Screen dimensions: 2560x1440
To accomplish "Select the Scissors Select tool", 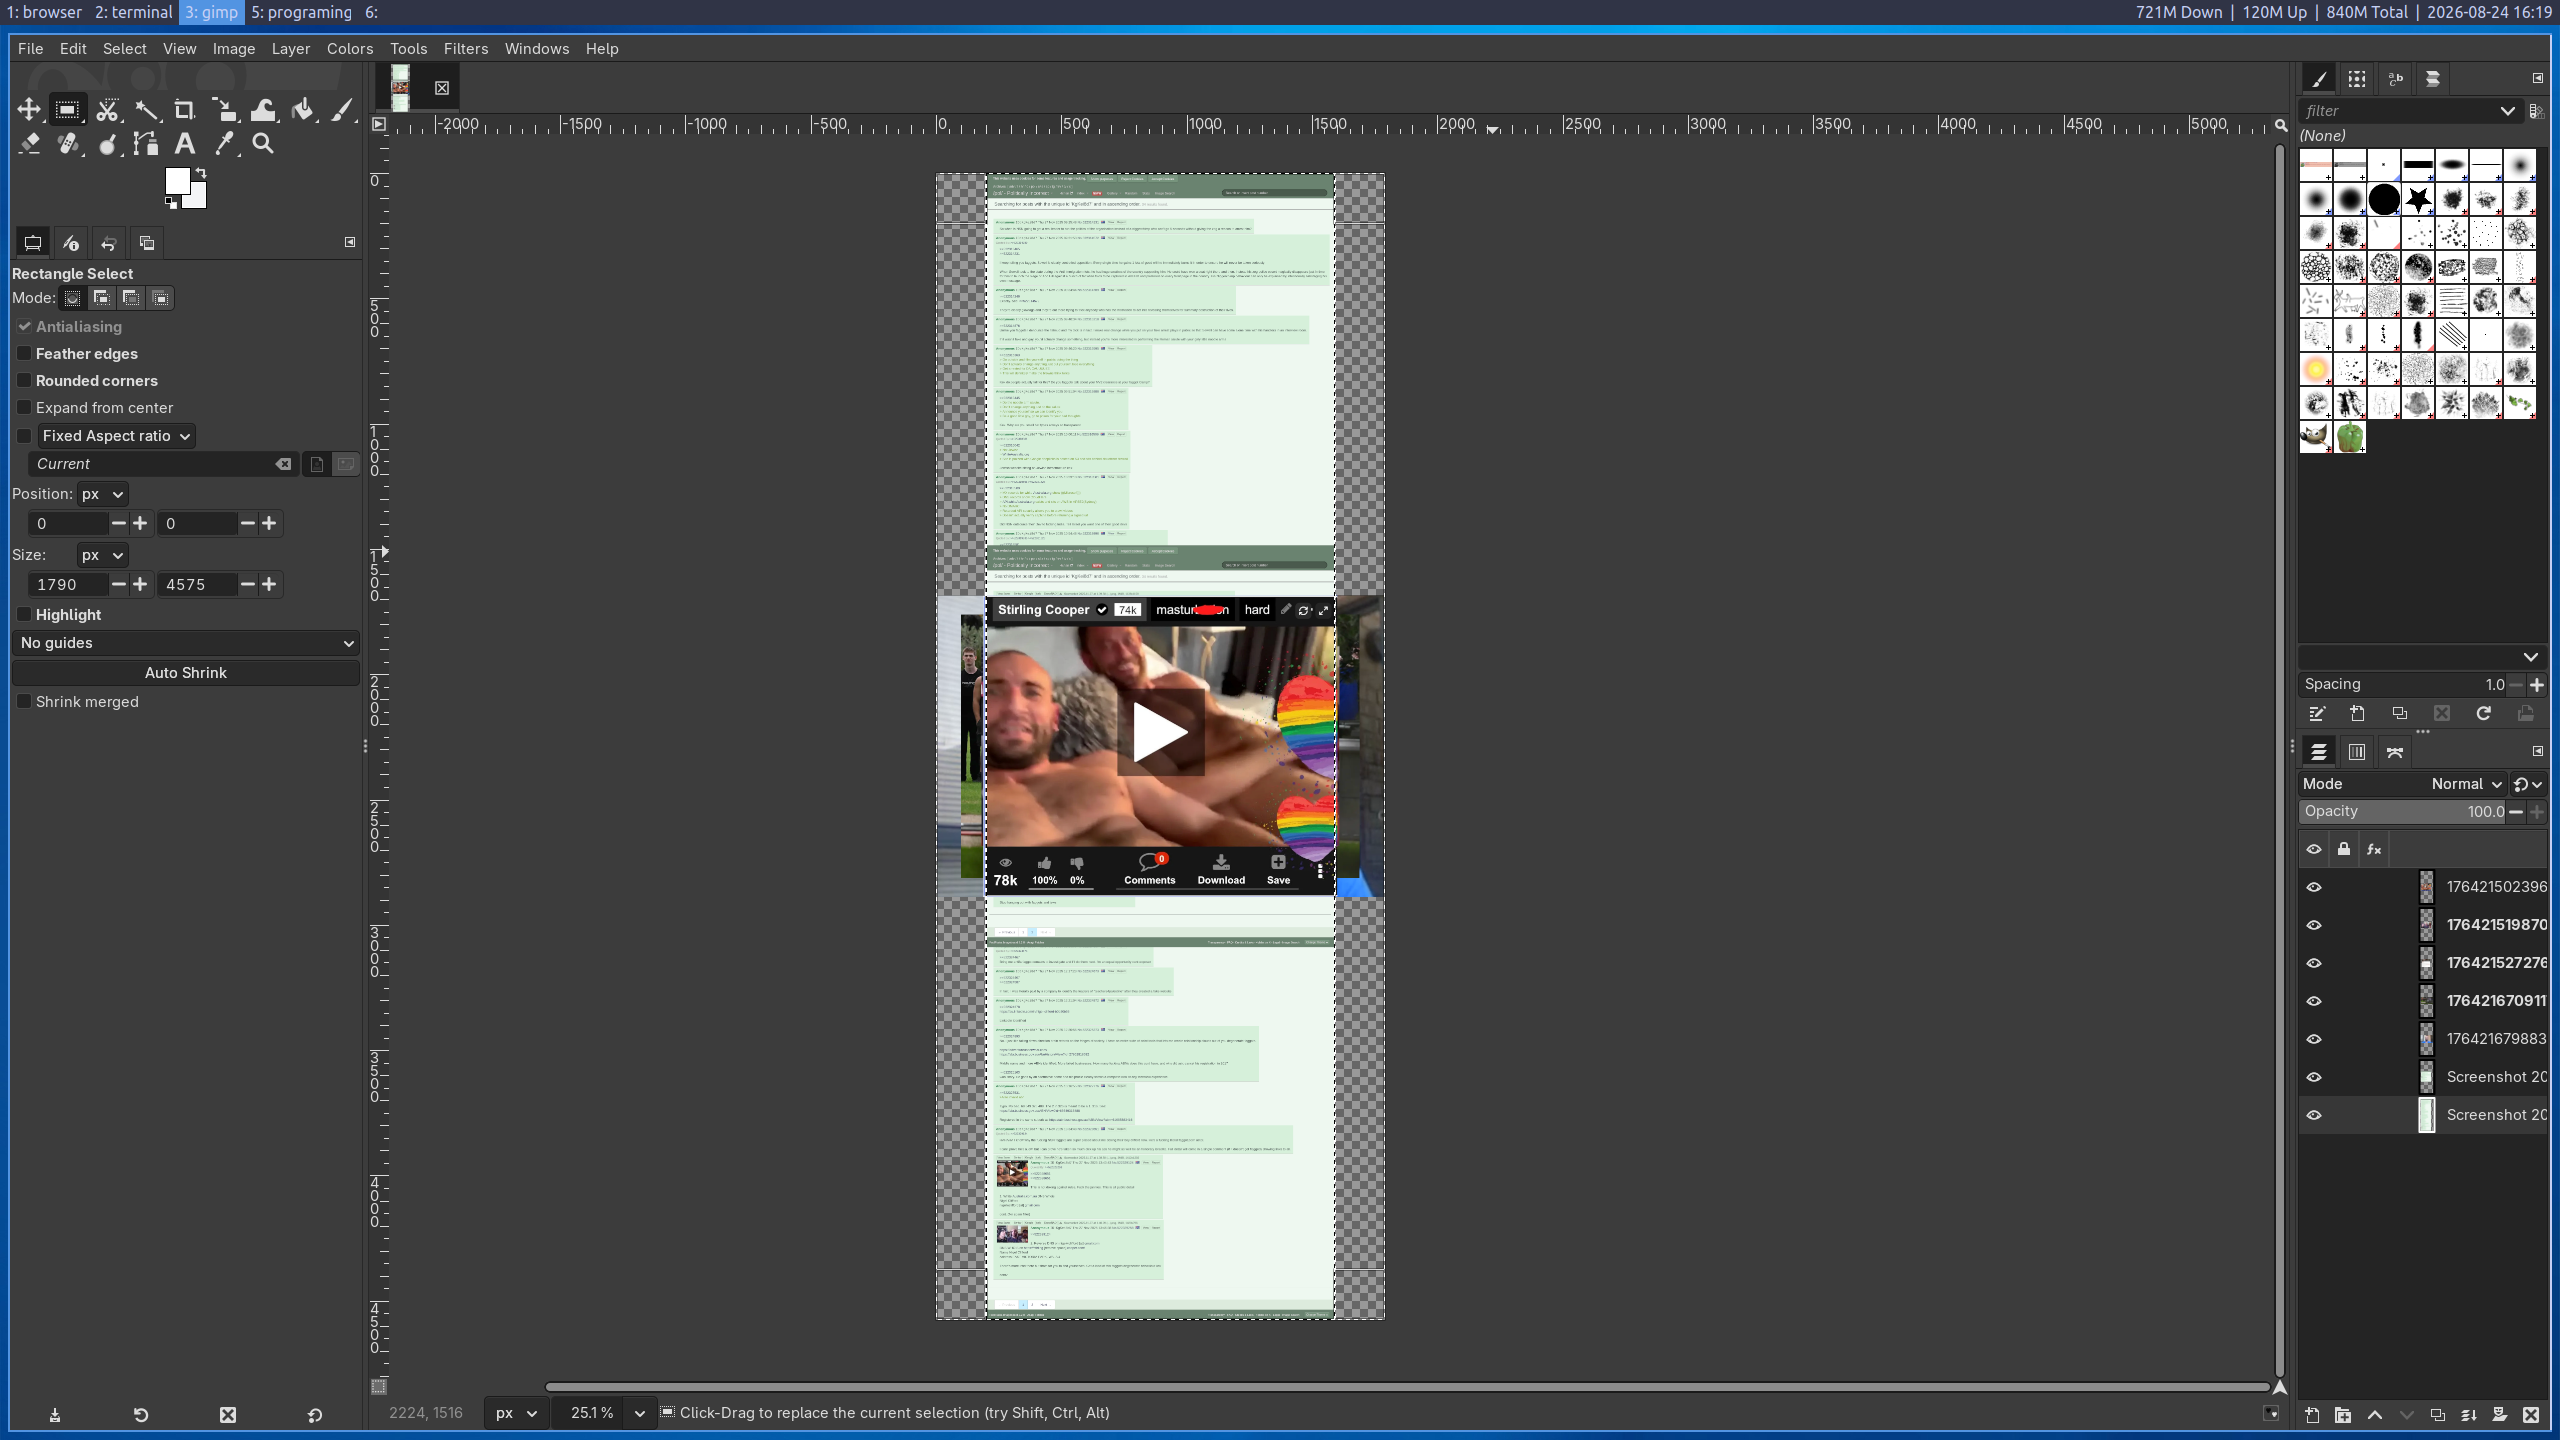I will pos(107,110).
